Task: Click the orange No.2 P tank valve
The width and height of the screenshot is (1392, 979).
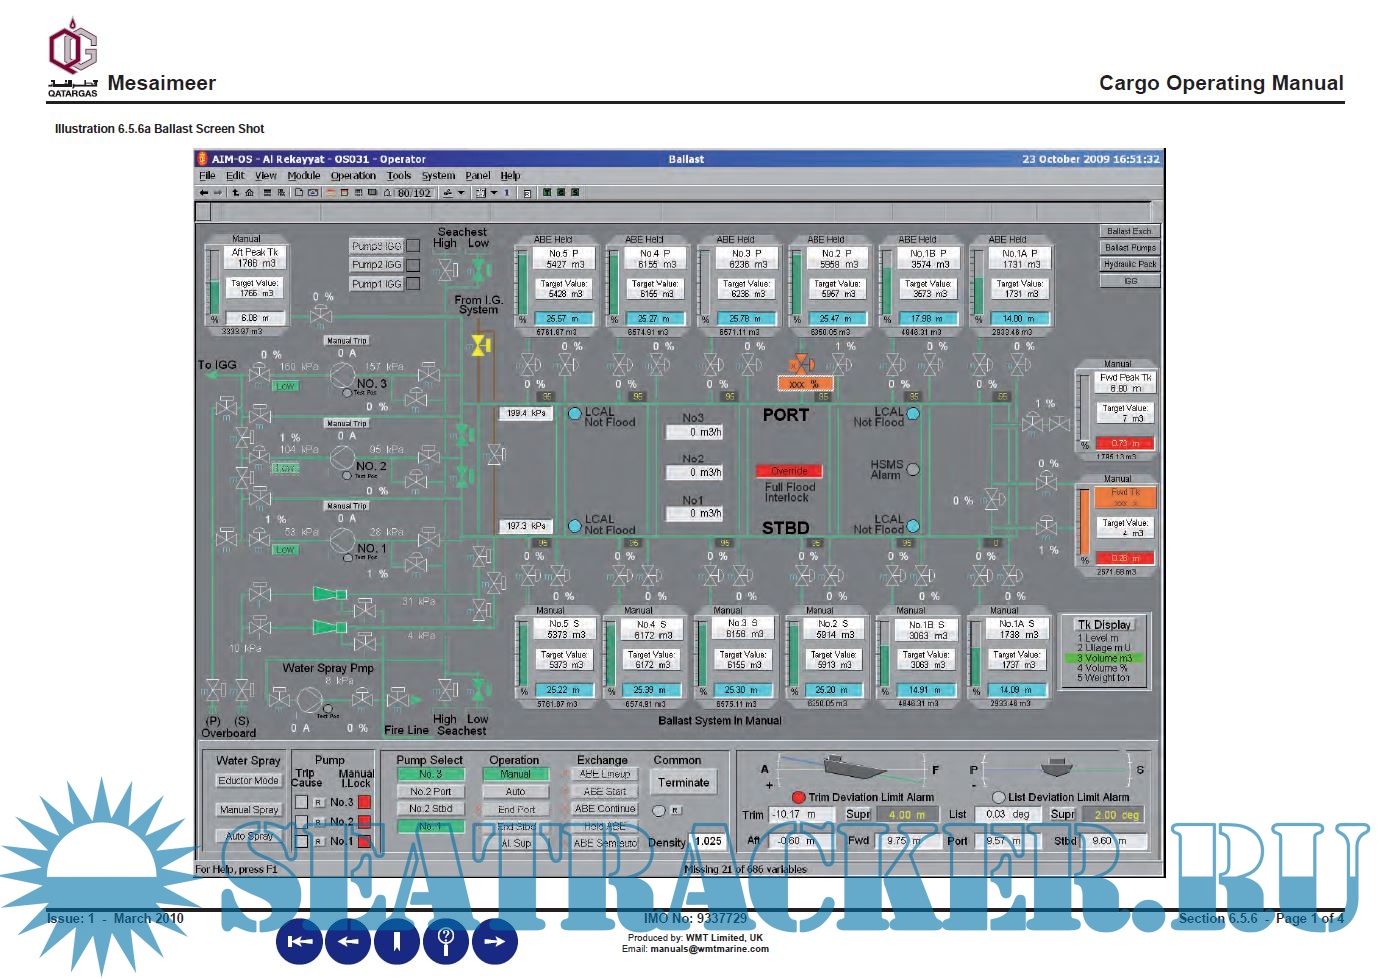Action: click(802, 364)
